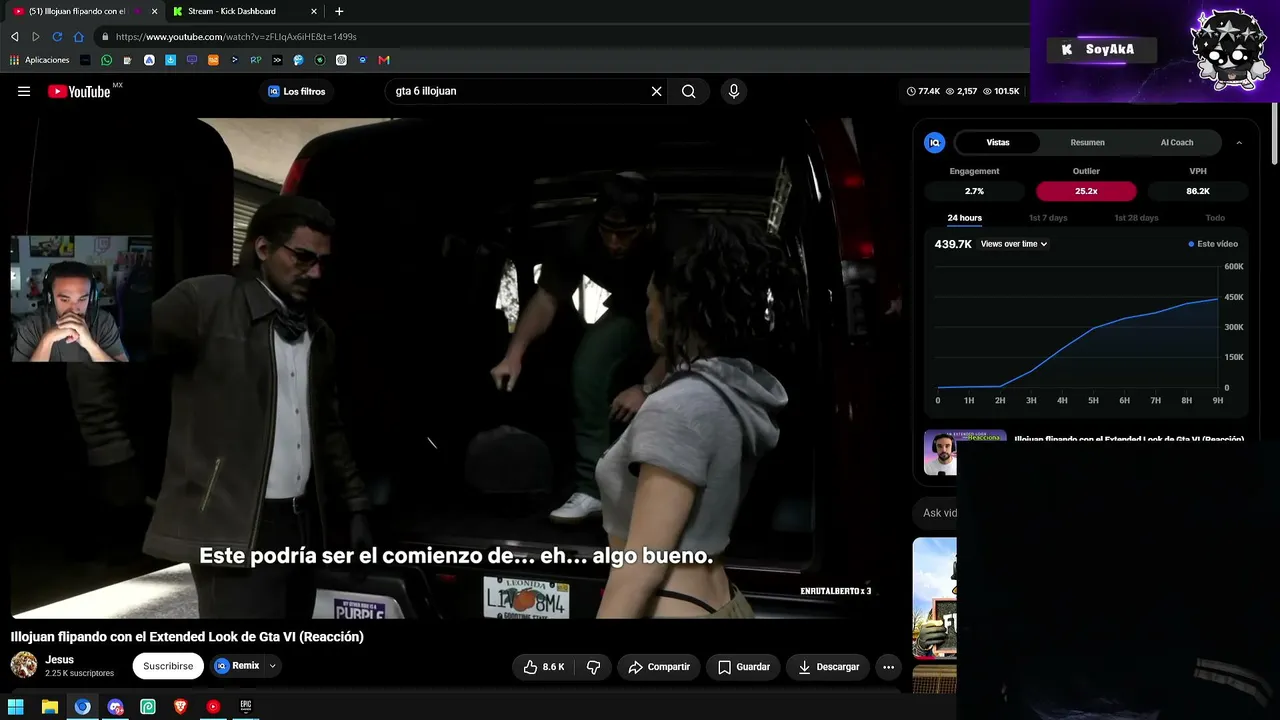Toggle the Este video chart legend
Screen dimensions: 1280x720
1213,244
